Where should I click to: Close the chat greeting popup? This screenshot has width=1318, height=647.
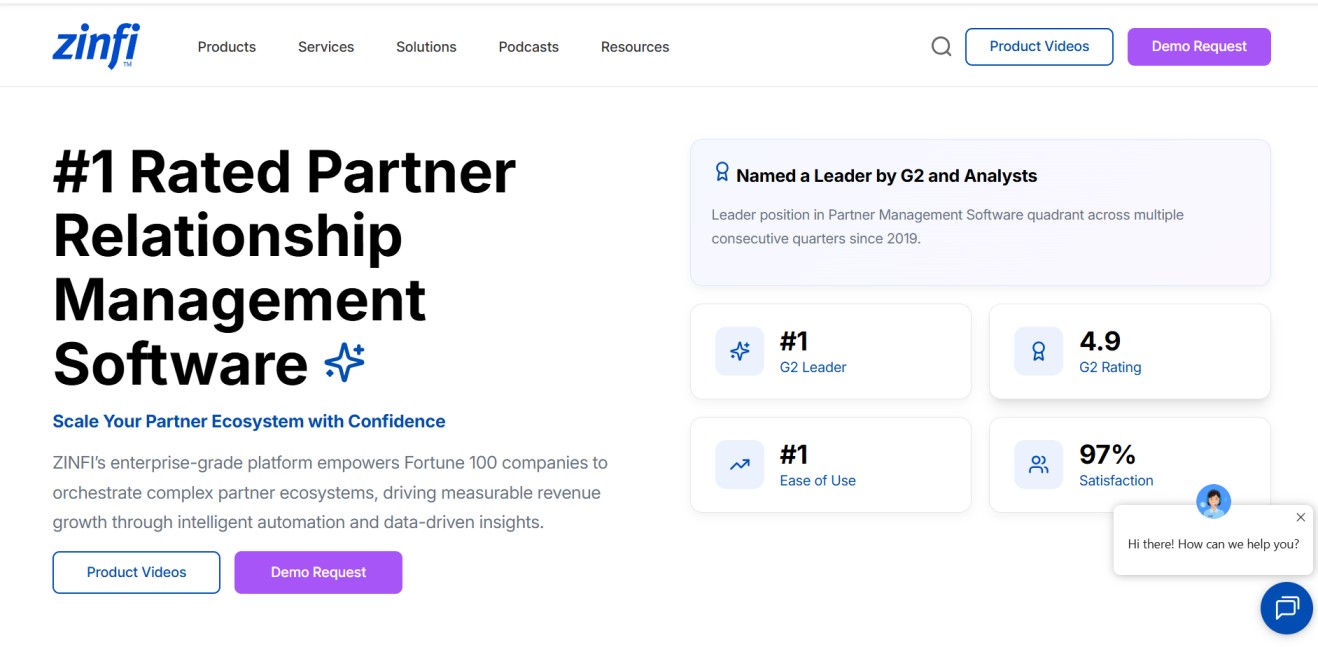pos(1300,517)
